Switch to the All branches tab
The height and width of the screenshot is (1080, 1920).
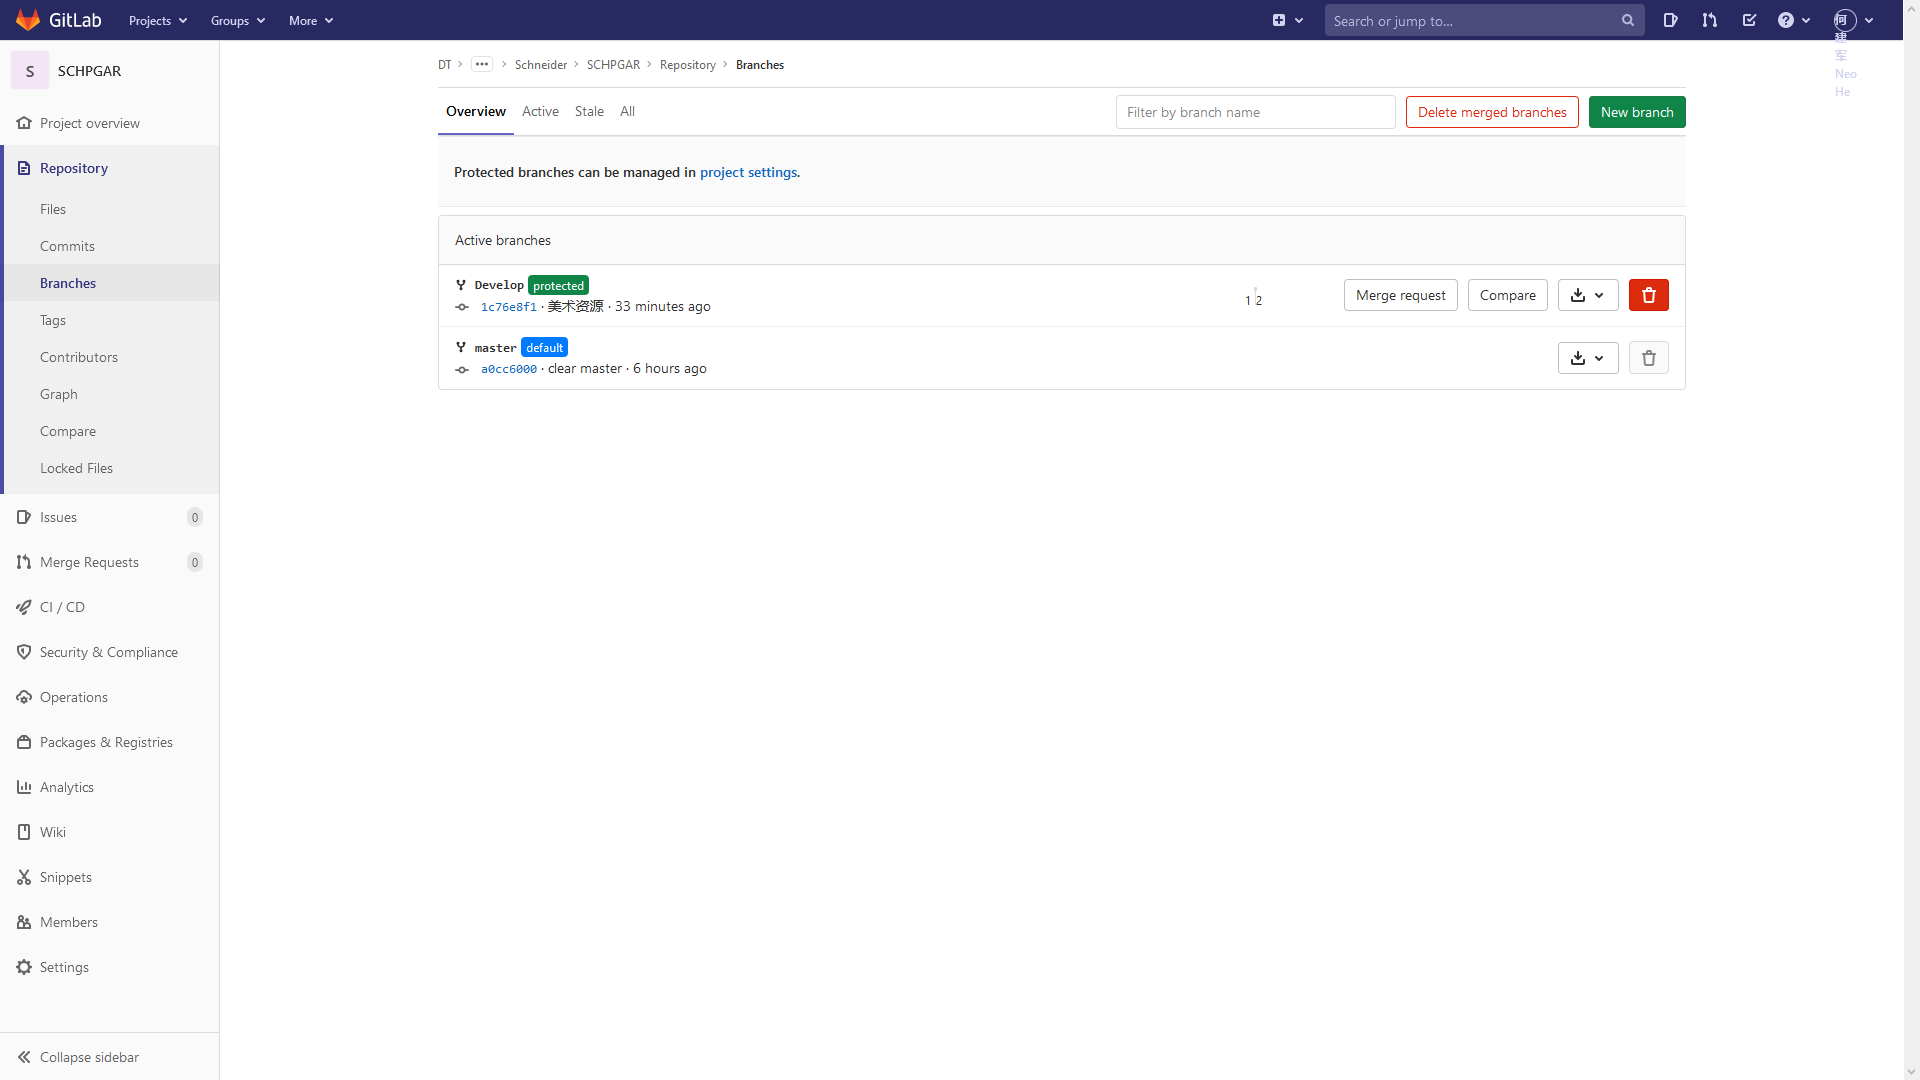(627, 112)
